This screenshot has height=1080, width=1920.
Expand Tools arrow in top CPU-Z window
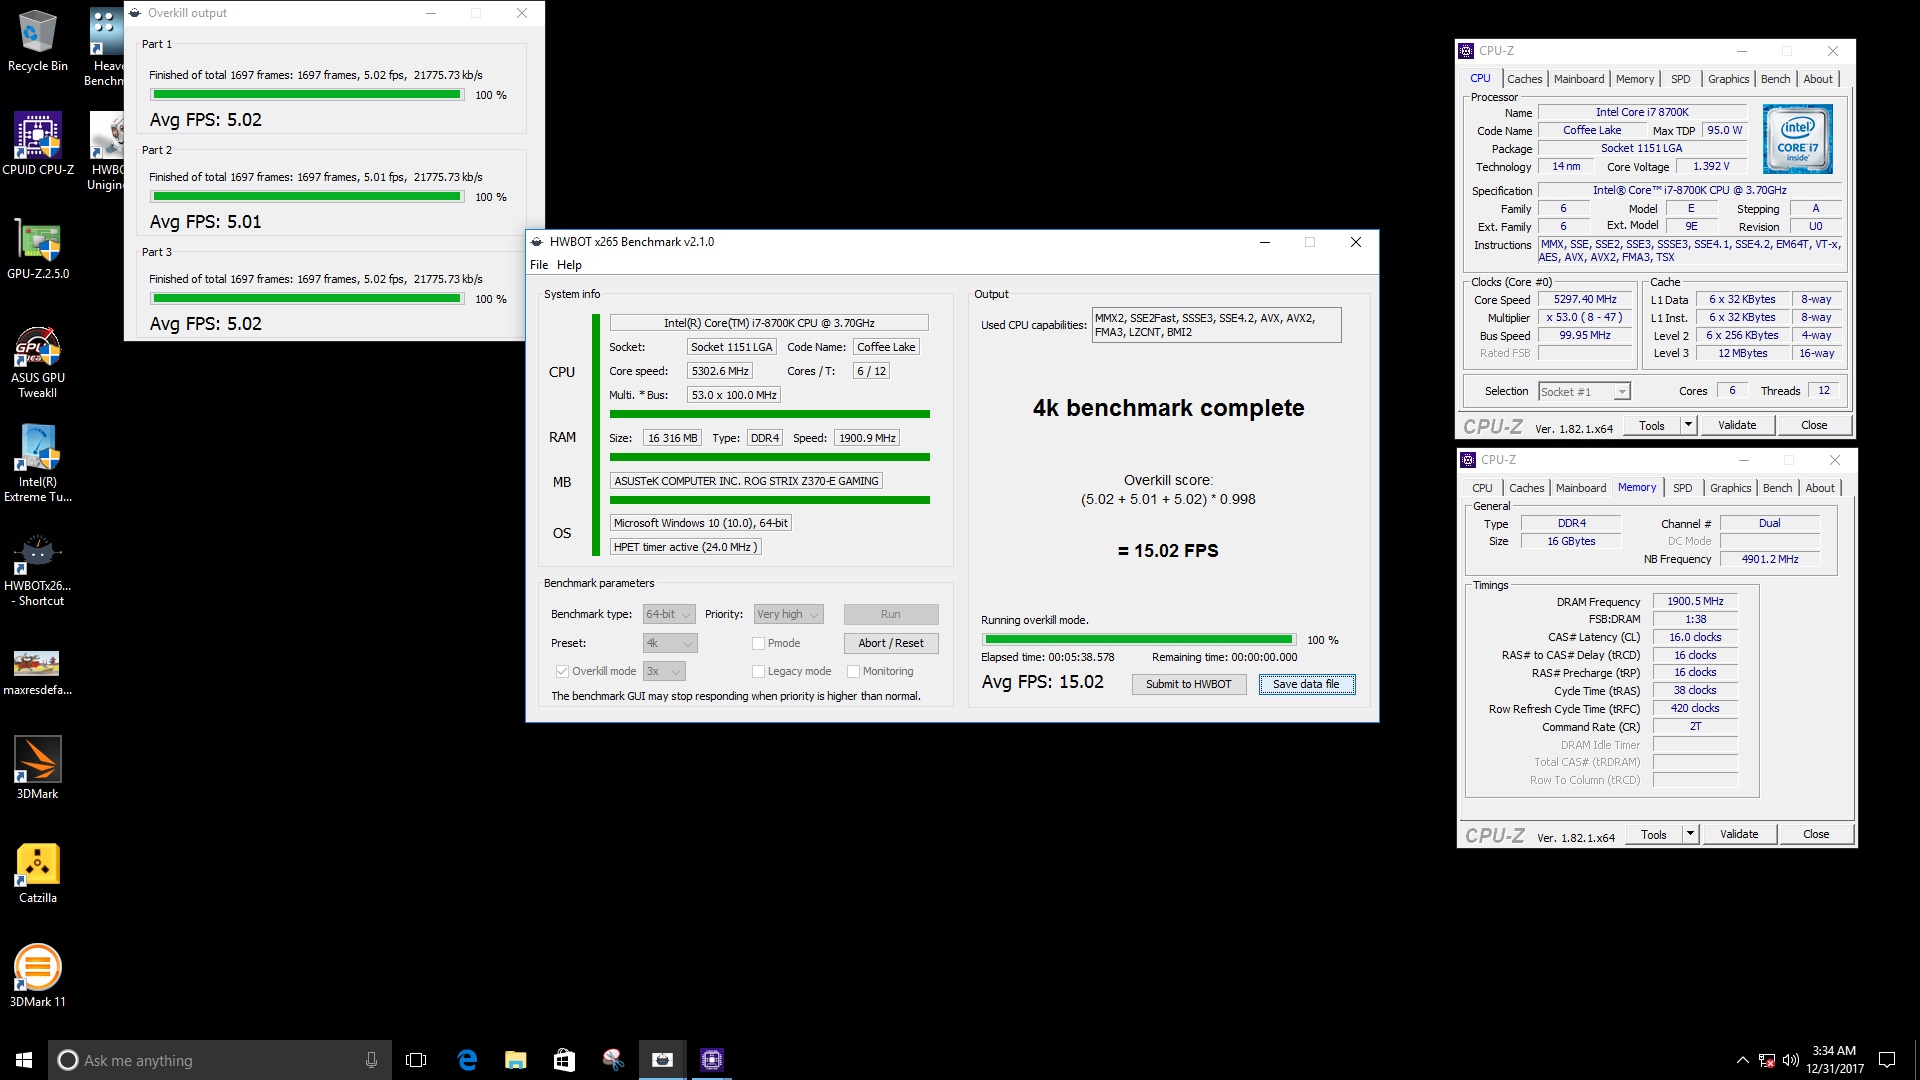pyautogui.click(x=1688, y=425)
